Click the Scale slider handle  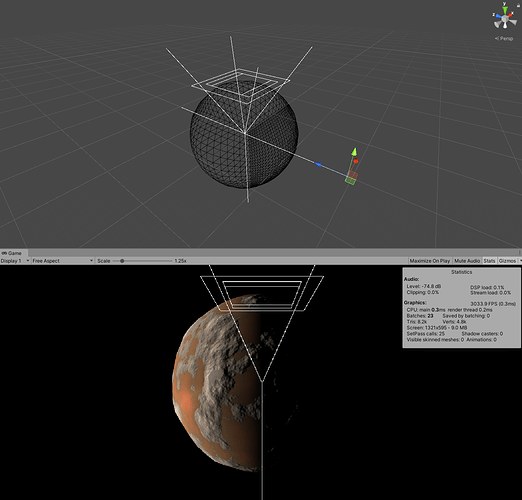click(122, 261)
